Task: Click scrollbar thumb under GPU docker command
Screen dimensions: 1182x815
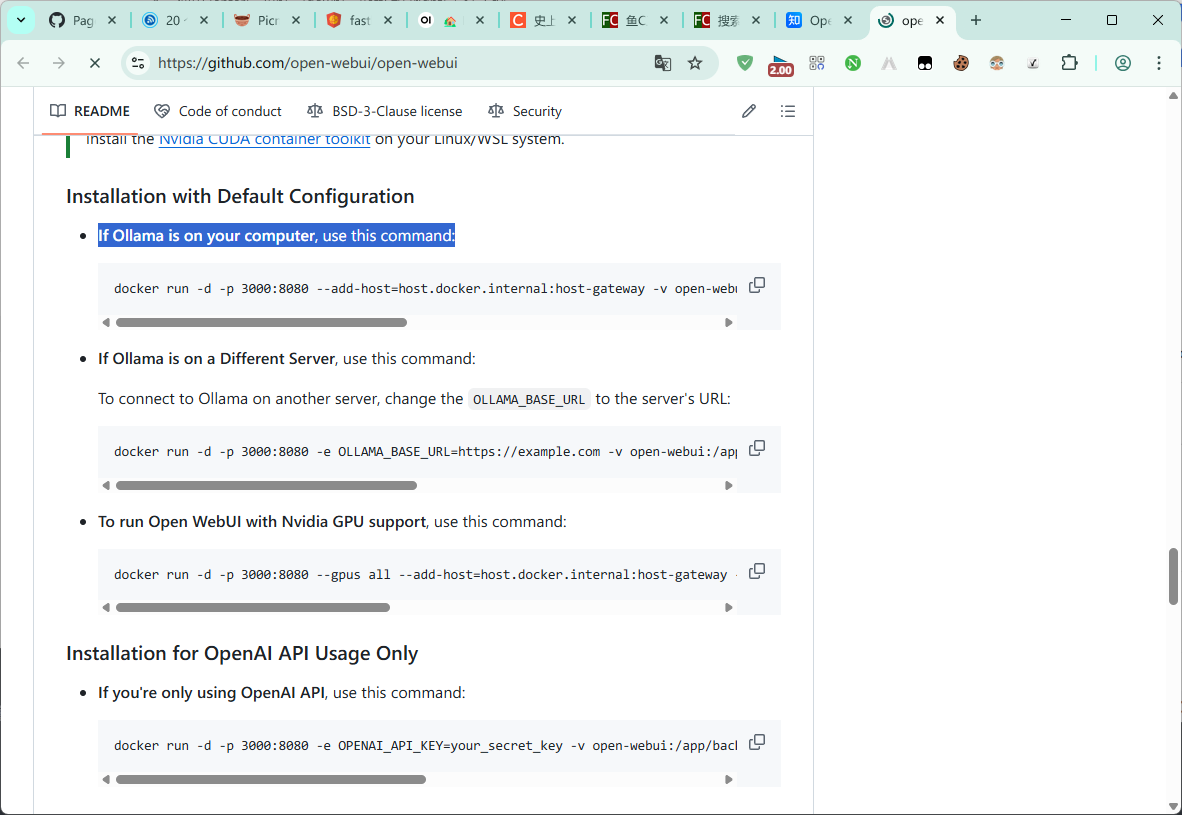Action: 253,608
